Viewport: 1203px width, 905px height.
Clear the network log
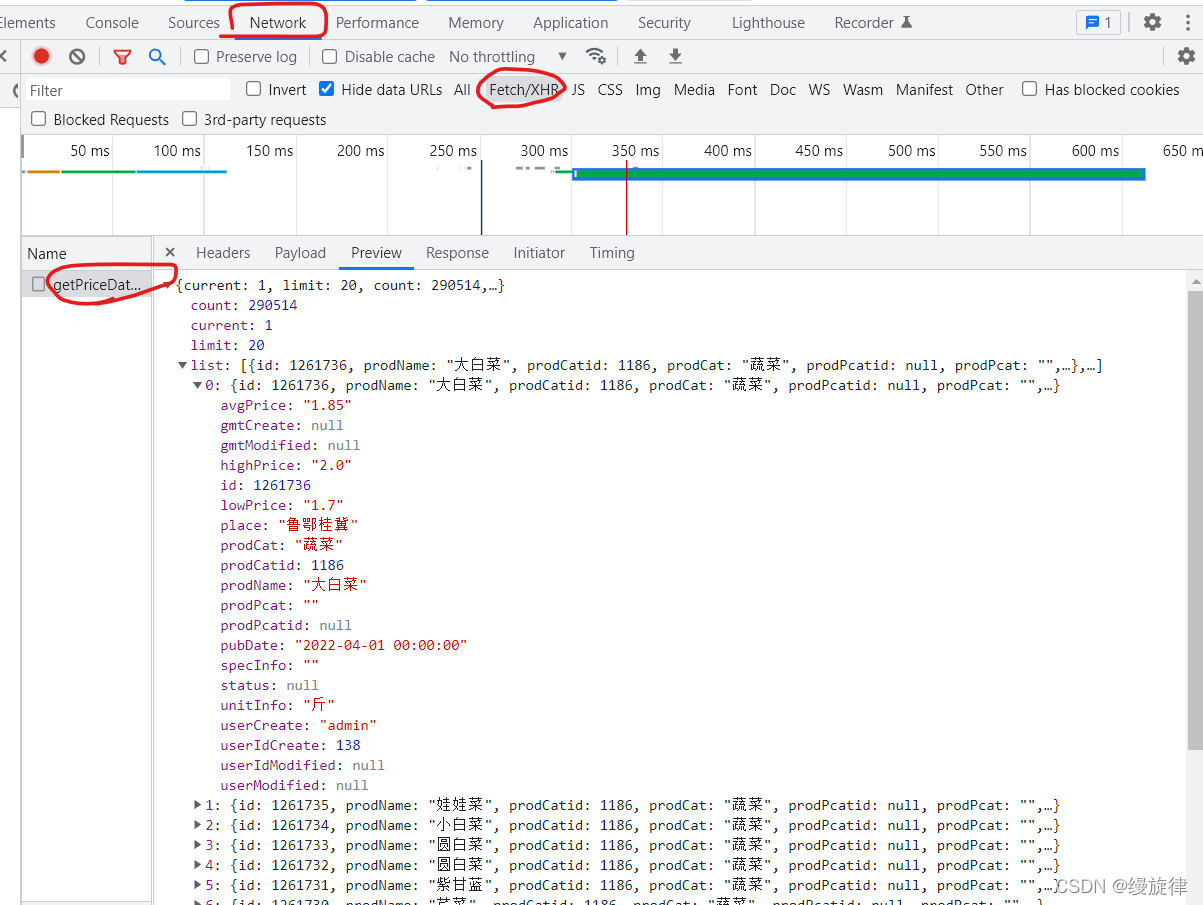point(77,57)
